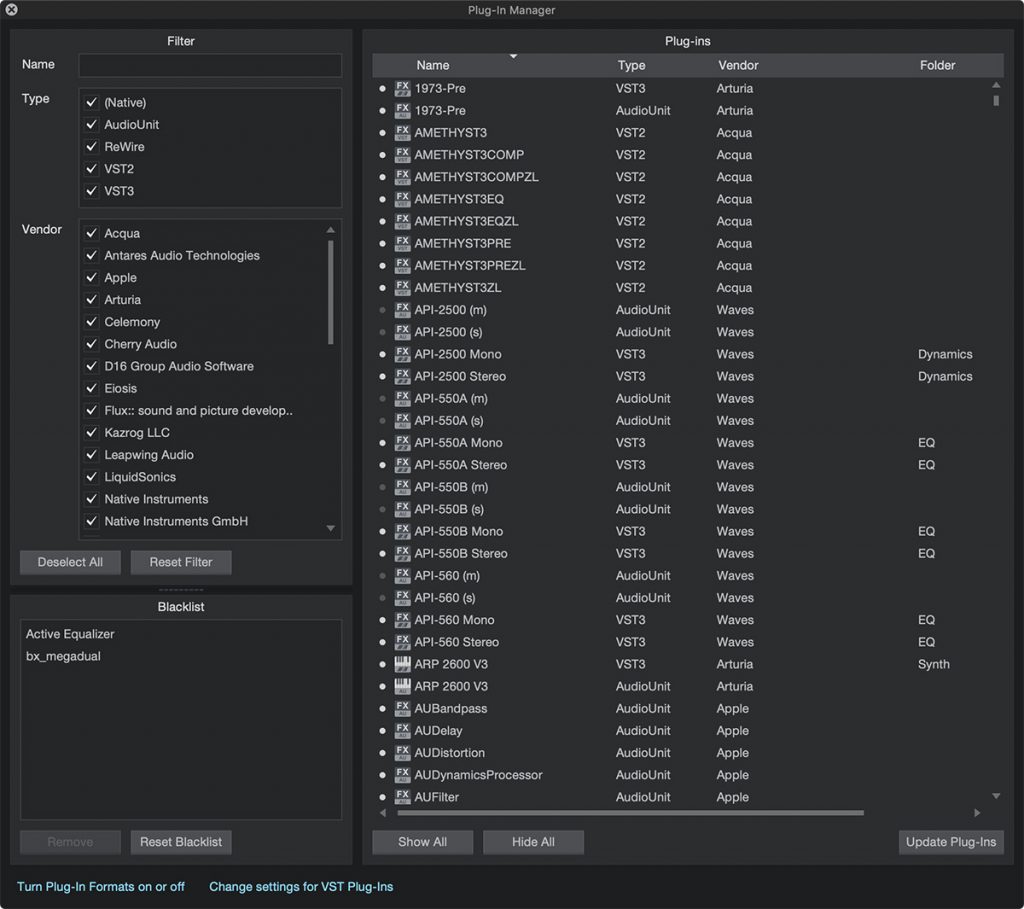Sort plug-ins by Type column
This screenshot has width=1024, height=909.
pos(632,65)
